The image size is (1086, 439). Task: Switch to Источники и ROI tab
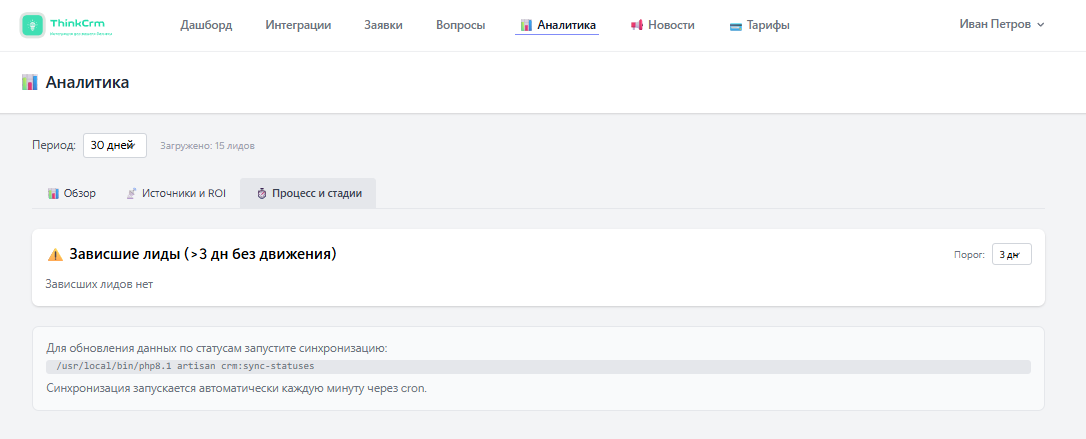(176, 194)
